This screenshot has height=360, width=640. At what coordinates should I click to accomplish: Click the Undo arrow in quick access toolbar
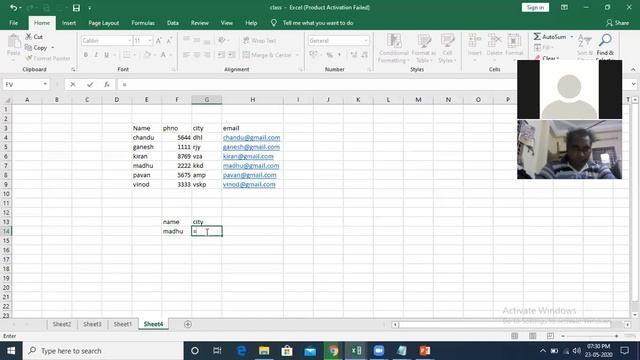(x=13, y=8)
